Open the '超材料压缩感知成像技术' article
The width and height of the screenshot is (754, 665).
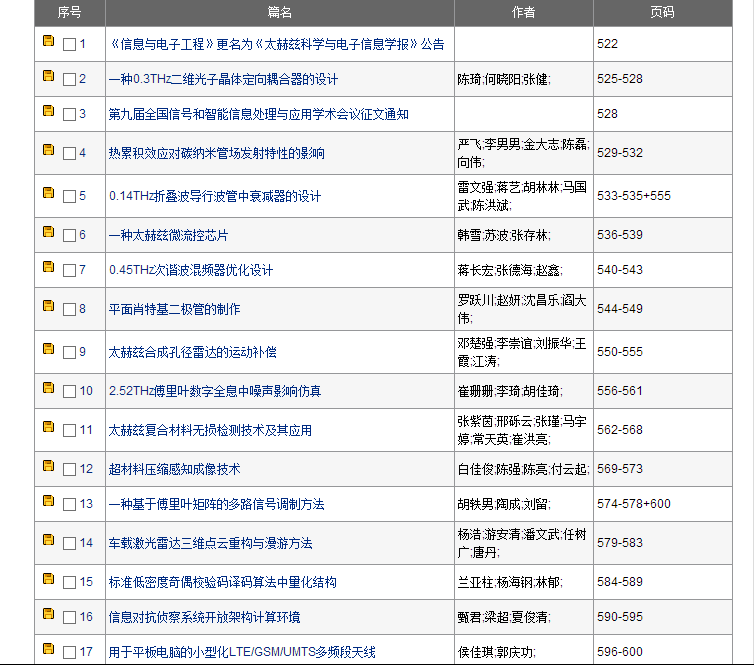click(174, 469)
